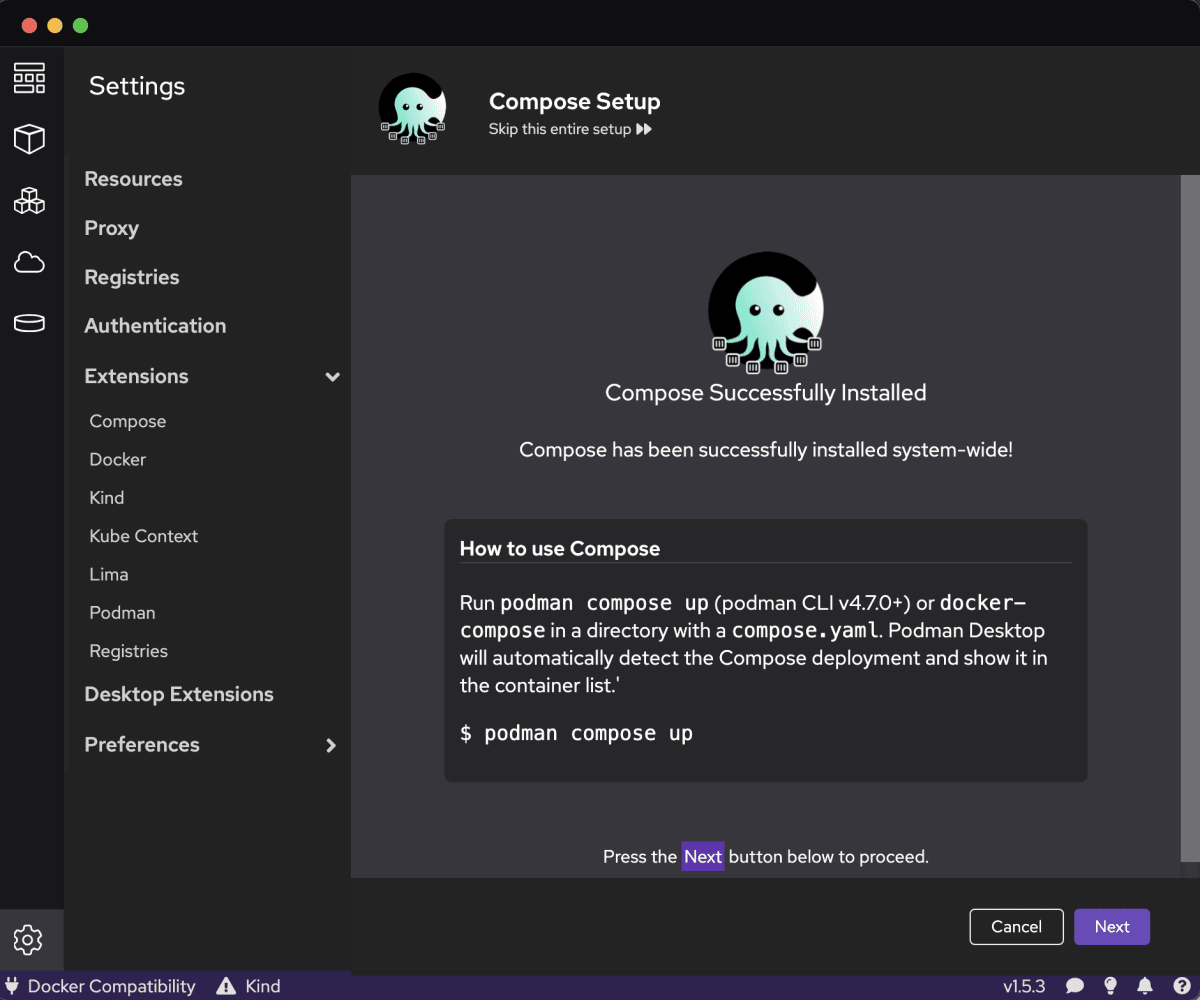This screenshot has width=1200, height=1000.
Task: Click the Settings gear icon
Action: 28,940
